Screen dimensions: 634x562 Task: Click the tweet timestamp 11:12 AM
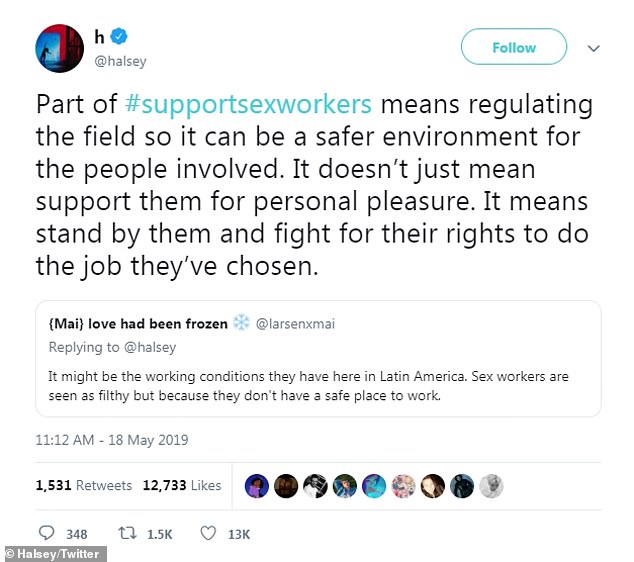coord(111,440)
